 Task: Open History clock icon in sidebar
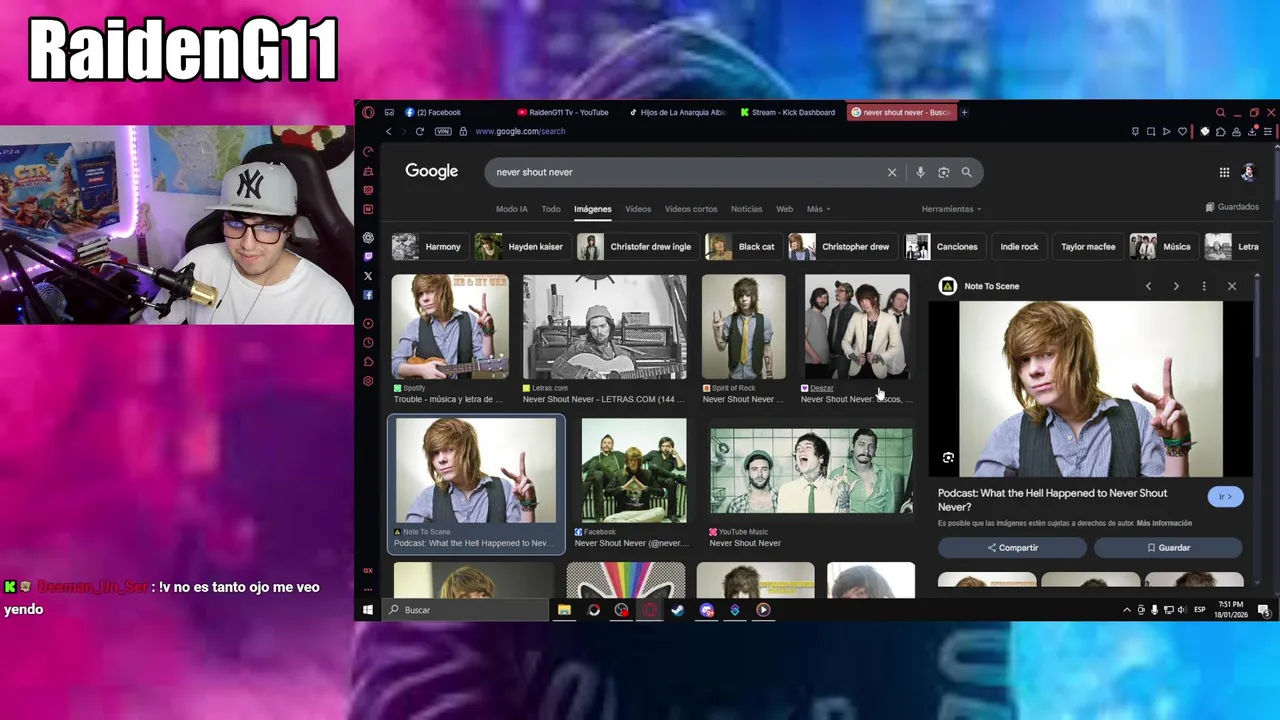368,343
